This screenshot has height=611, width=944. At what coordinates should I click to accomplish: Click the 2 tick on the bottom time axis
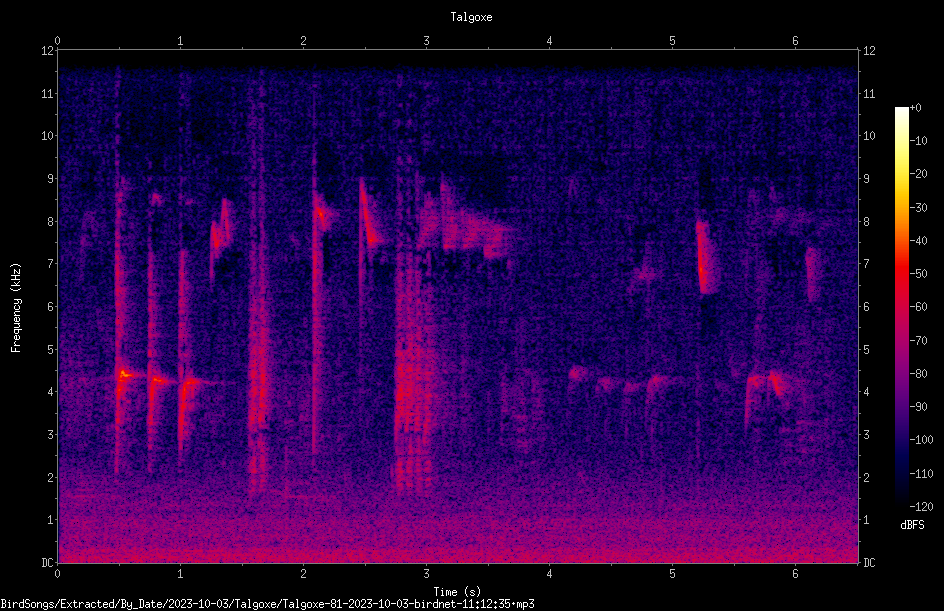(303, 574)
